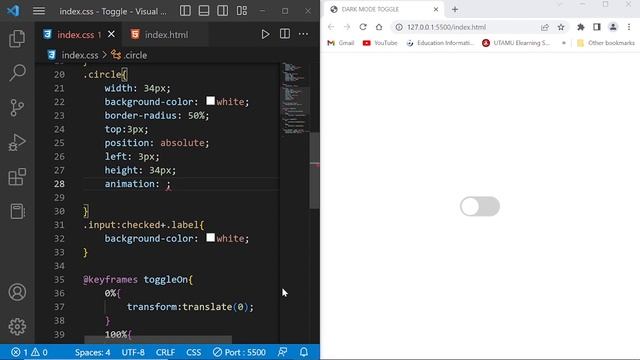640x360 pixels.
Task: Open the YouTube bookmark
Action: [x=380, y=43]
